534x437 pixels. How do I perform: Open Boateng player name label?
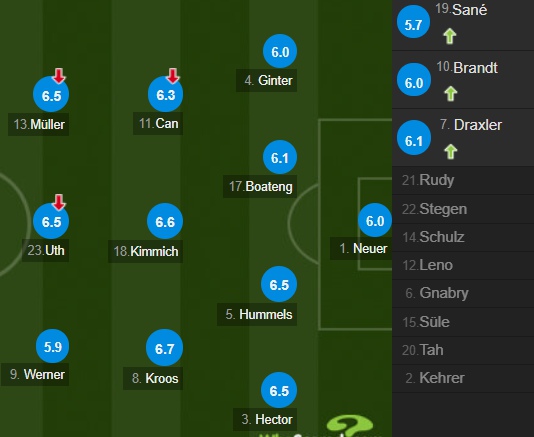(260, 187)
